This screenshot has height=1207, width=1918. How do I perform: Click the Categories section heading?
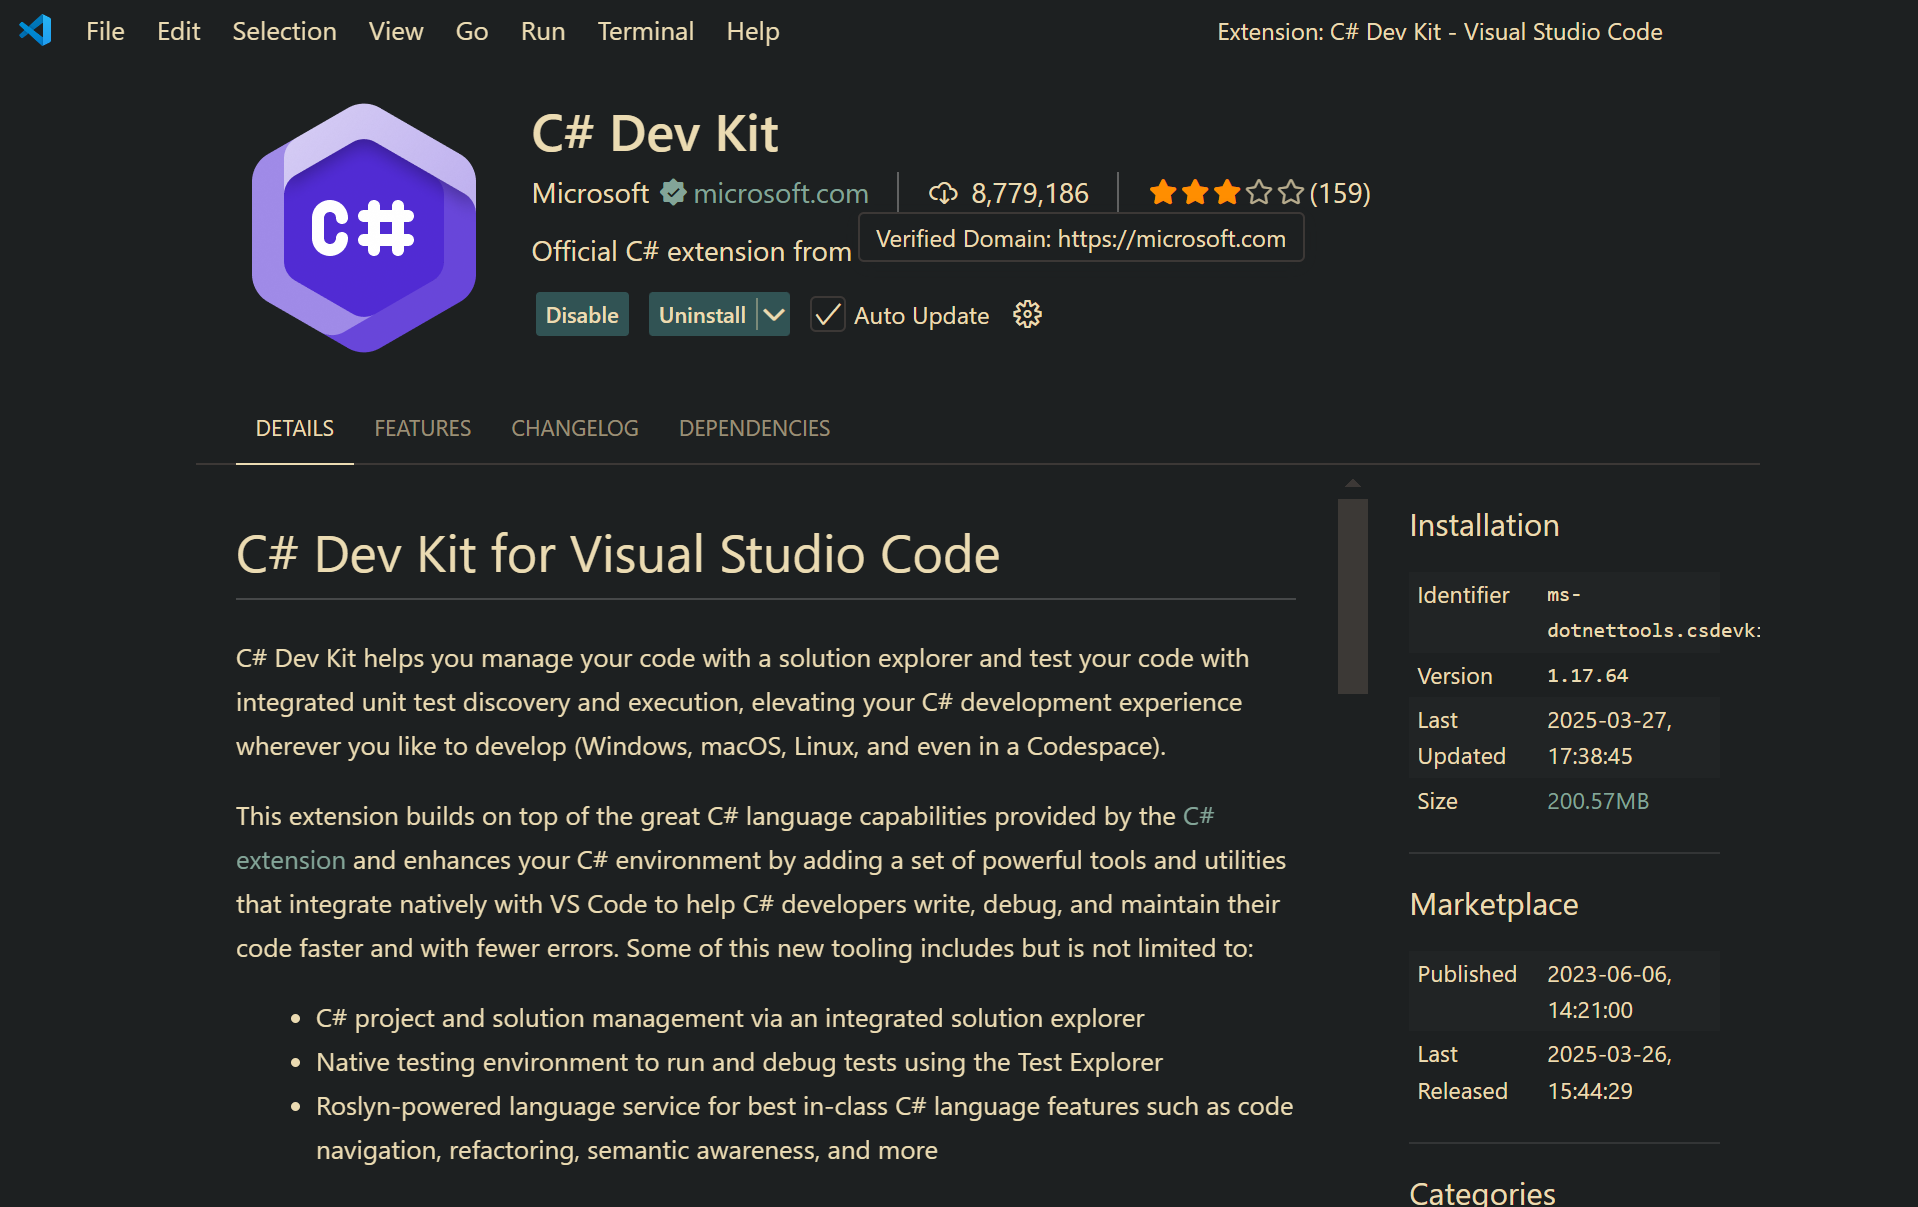point(1482,1192)
